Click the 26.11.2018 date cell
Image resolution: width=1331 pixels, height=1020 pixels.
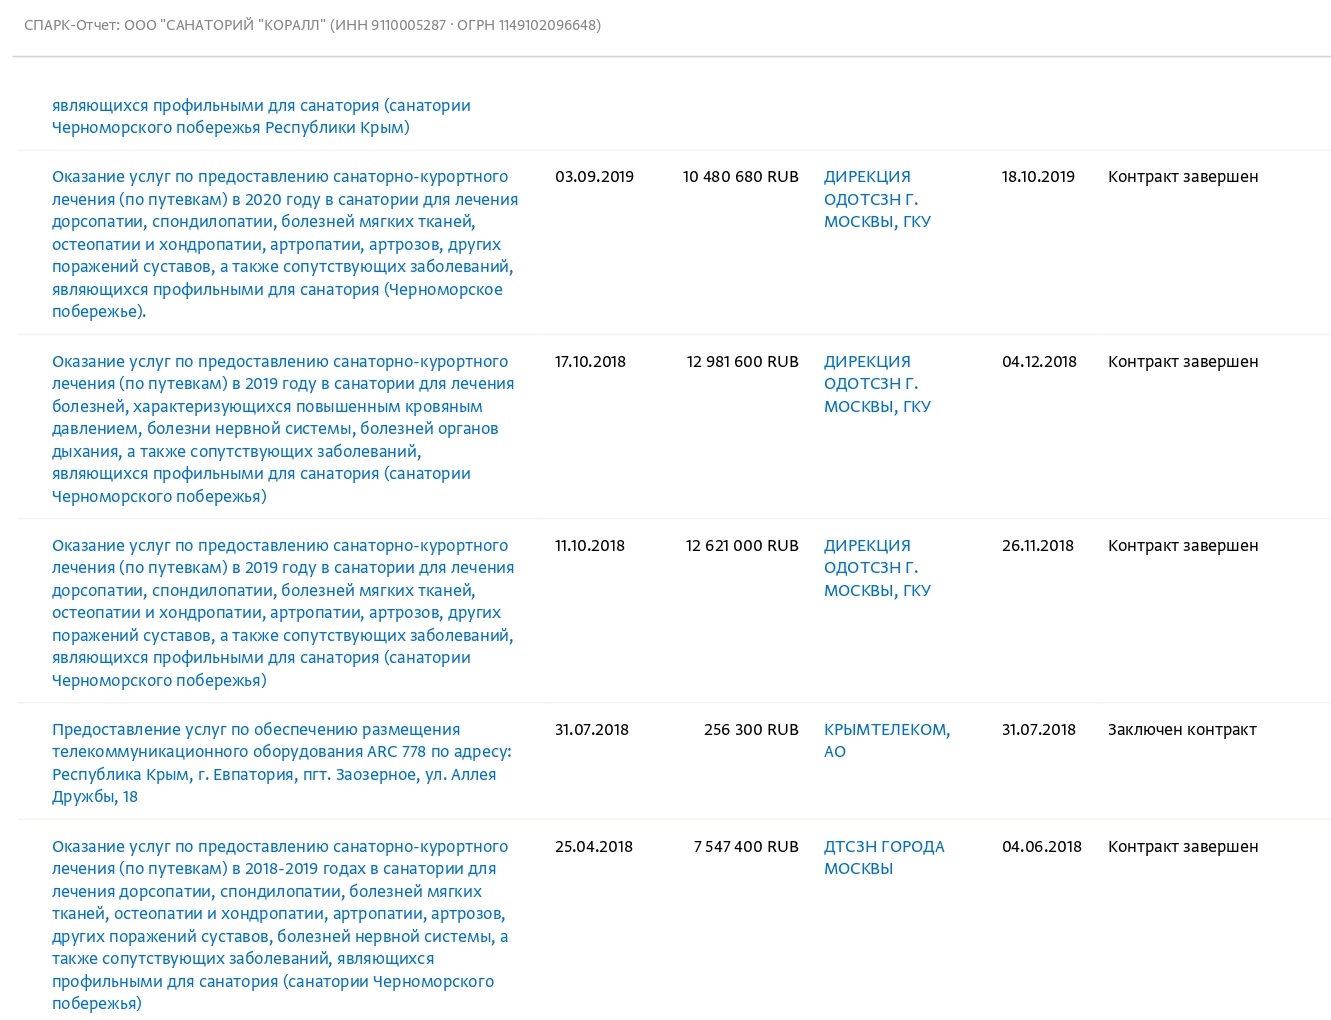pyautogui.click(x=1038, y=546)
